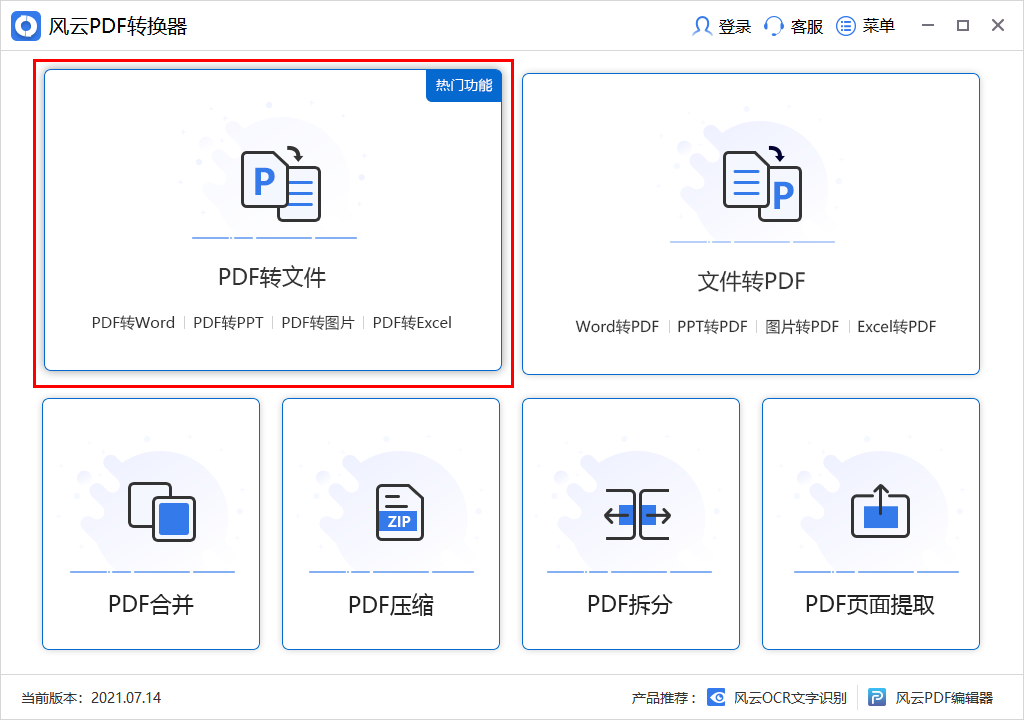Select the 文件转PDF card title
Image resolution: width=1024 pixels, height=720 pixels.
click(751, 282)
